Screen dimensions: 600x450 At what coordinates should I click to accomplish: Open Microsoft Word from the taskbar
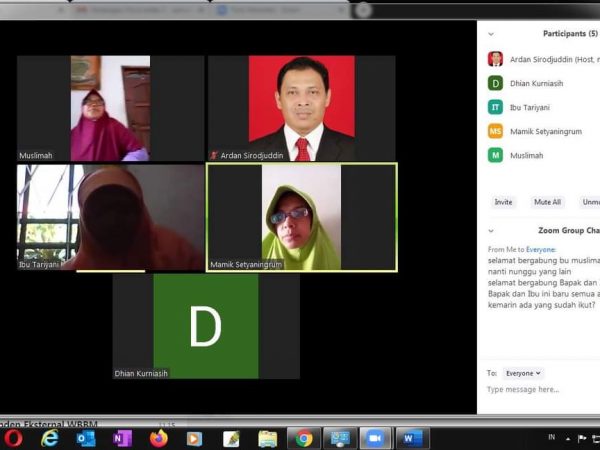[x=411, y=438]
